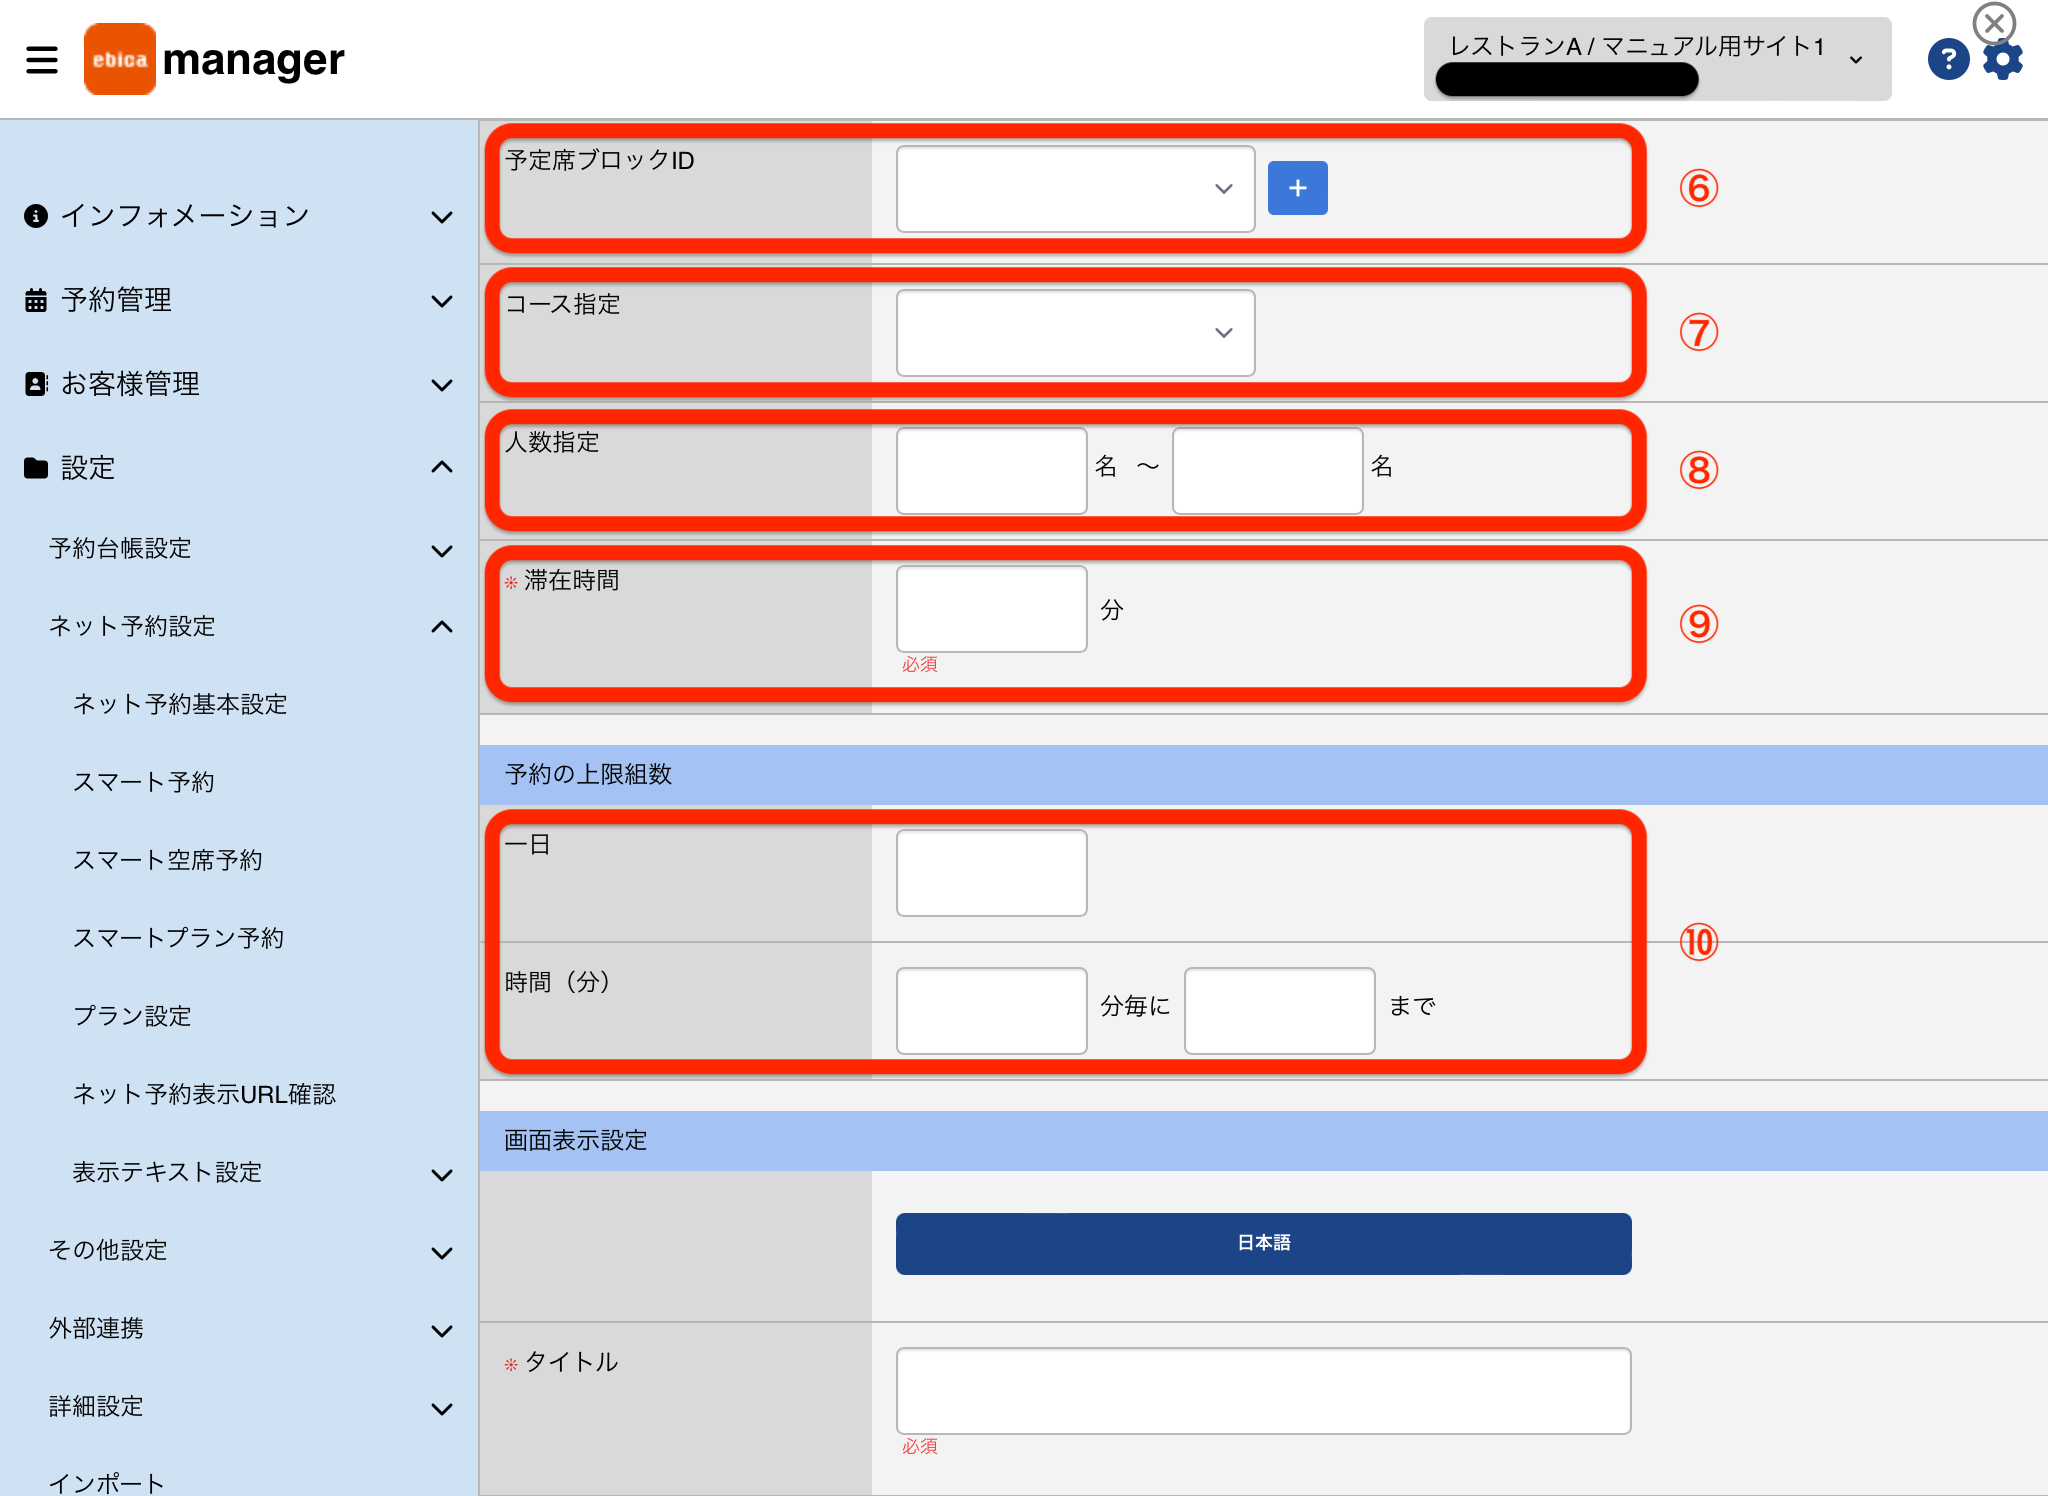Open the コース指定 dropdown

[1075, 333]
